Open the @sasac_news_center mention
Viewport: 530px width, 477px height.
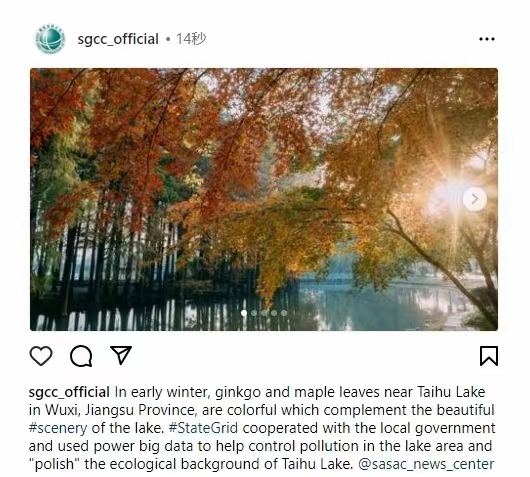tap(426, 464)
